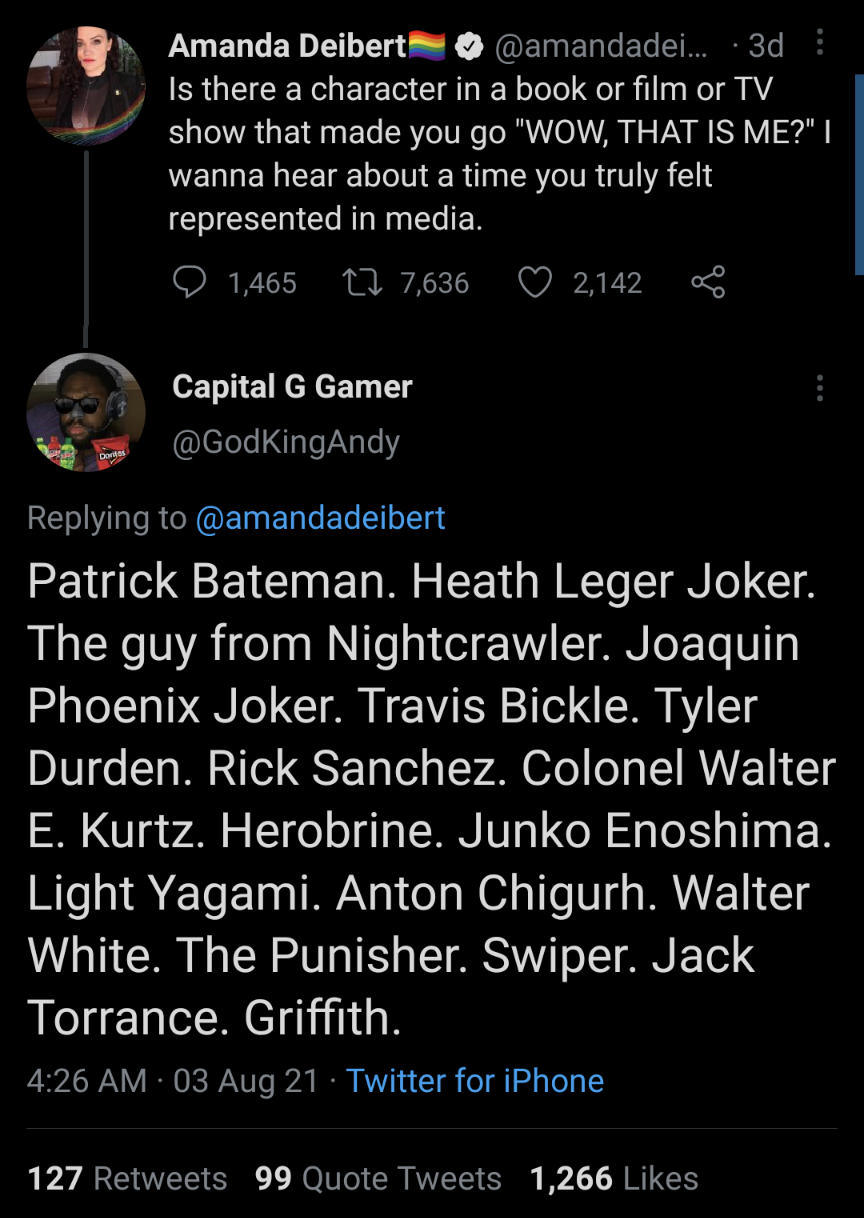Open Capital G Gamer's profile avatar
The width and height of the screenshot is (864, 1218).
(86, 412)
